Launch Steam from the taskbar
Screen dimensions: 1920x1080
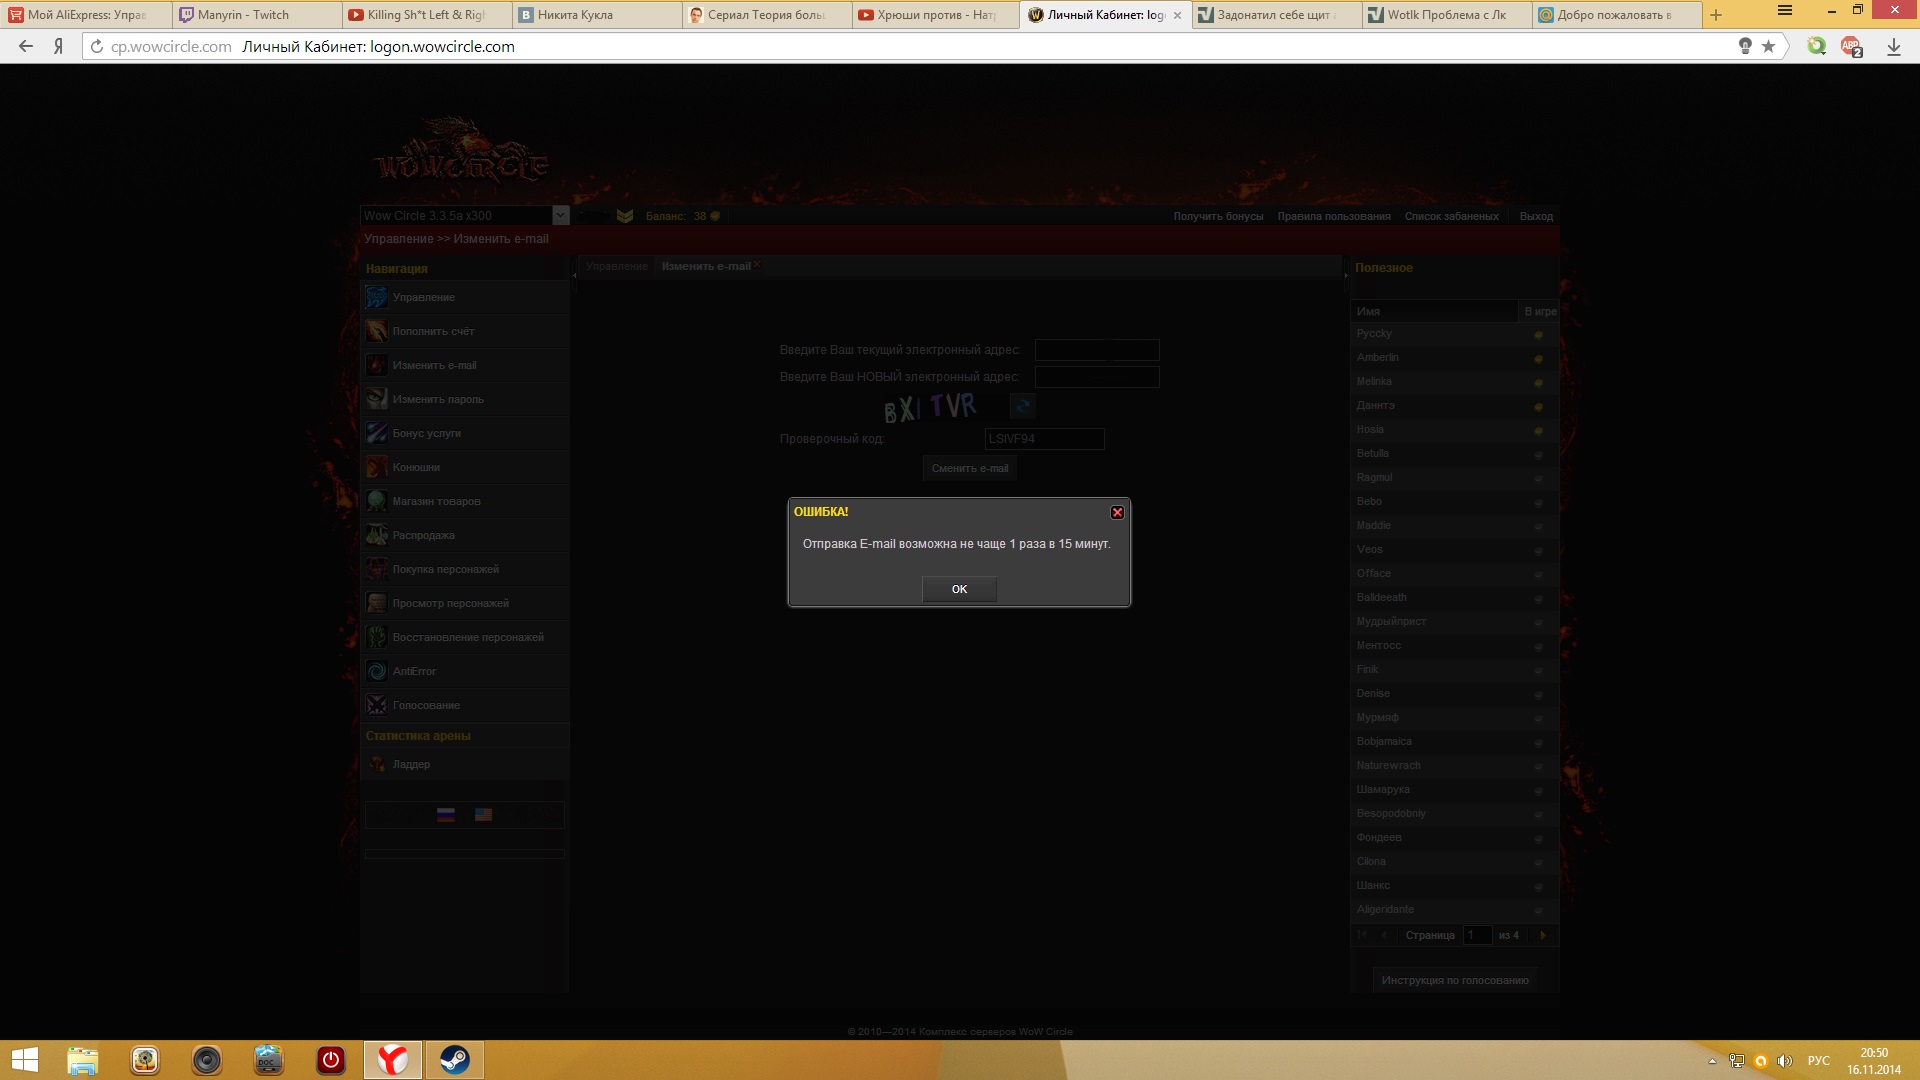click(x=455, y=1059)
